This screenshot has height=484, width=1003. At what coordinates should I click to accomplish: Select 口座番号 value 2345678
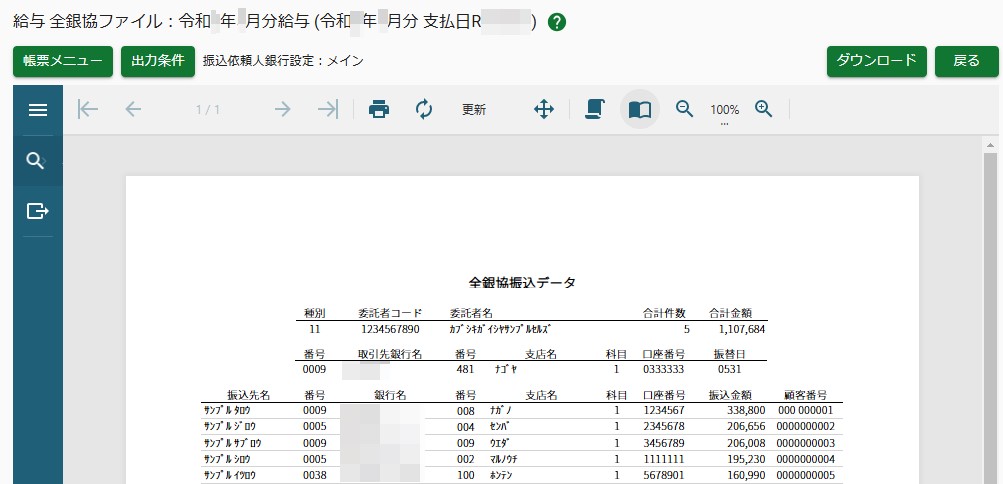tap(665, 426)
